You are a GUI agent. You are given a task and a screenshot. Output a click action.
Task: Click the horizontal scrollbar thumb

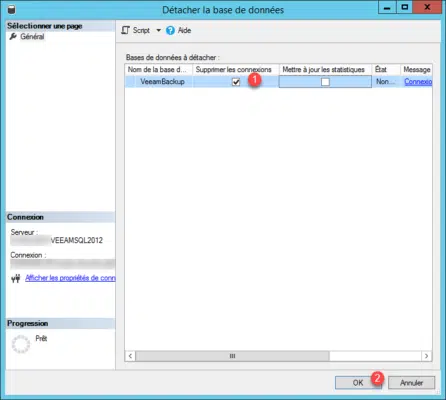233,356
